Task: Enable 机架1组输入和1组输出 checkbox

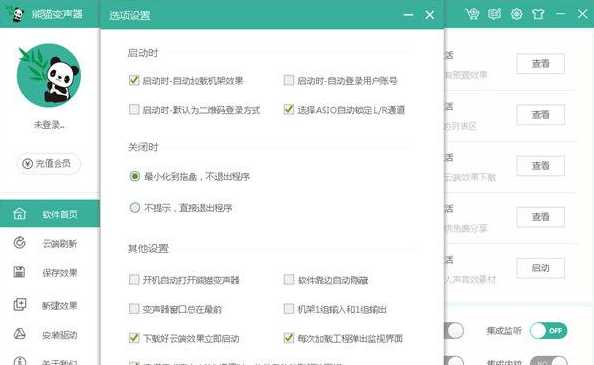Action: click(289, 309)
